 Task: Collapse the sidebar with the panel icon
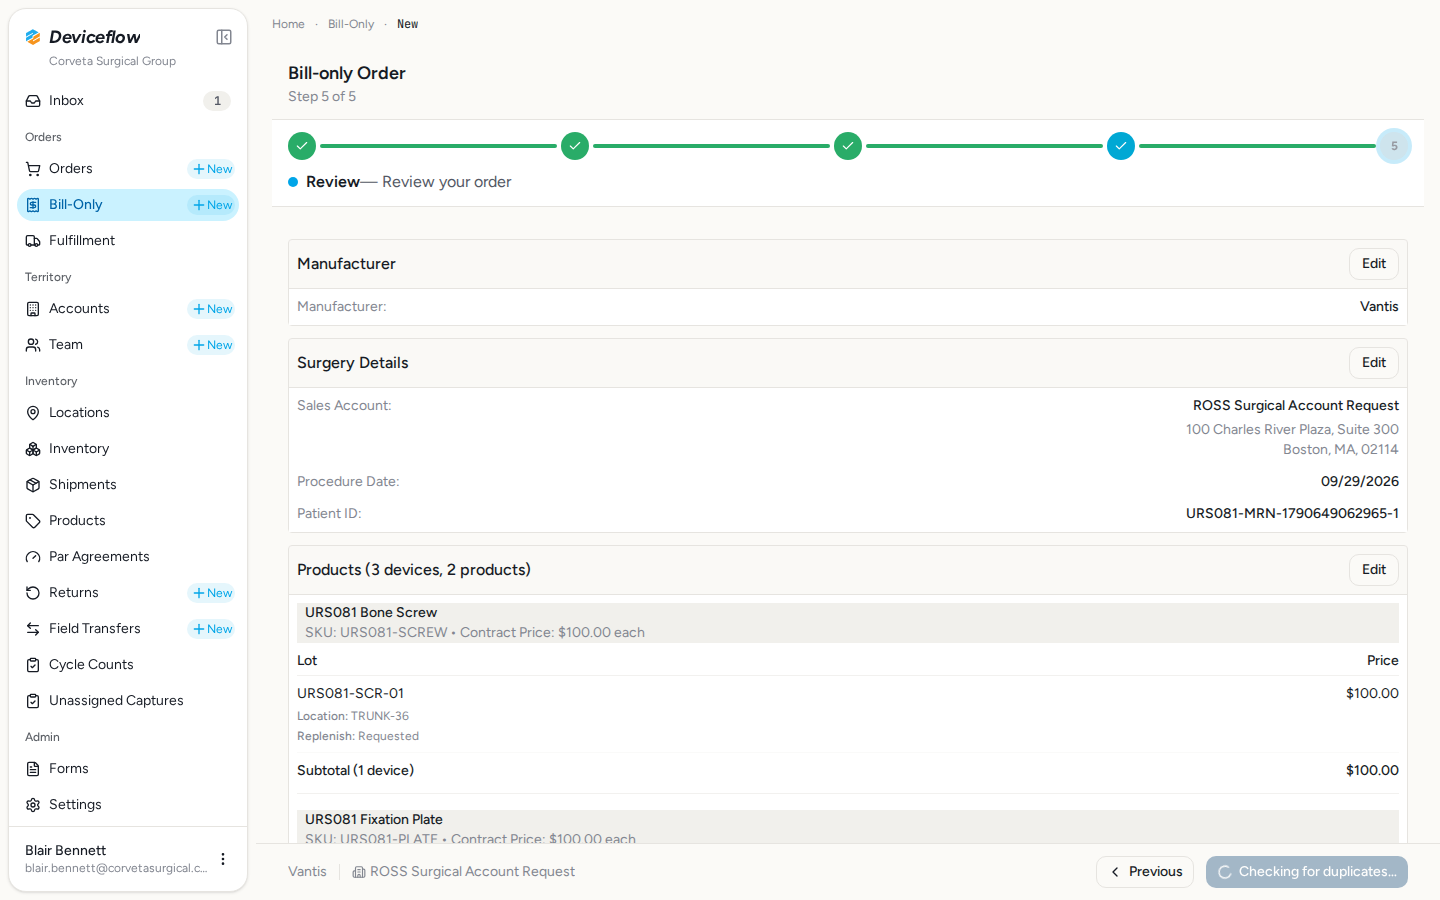(224, 37)
